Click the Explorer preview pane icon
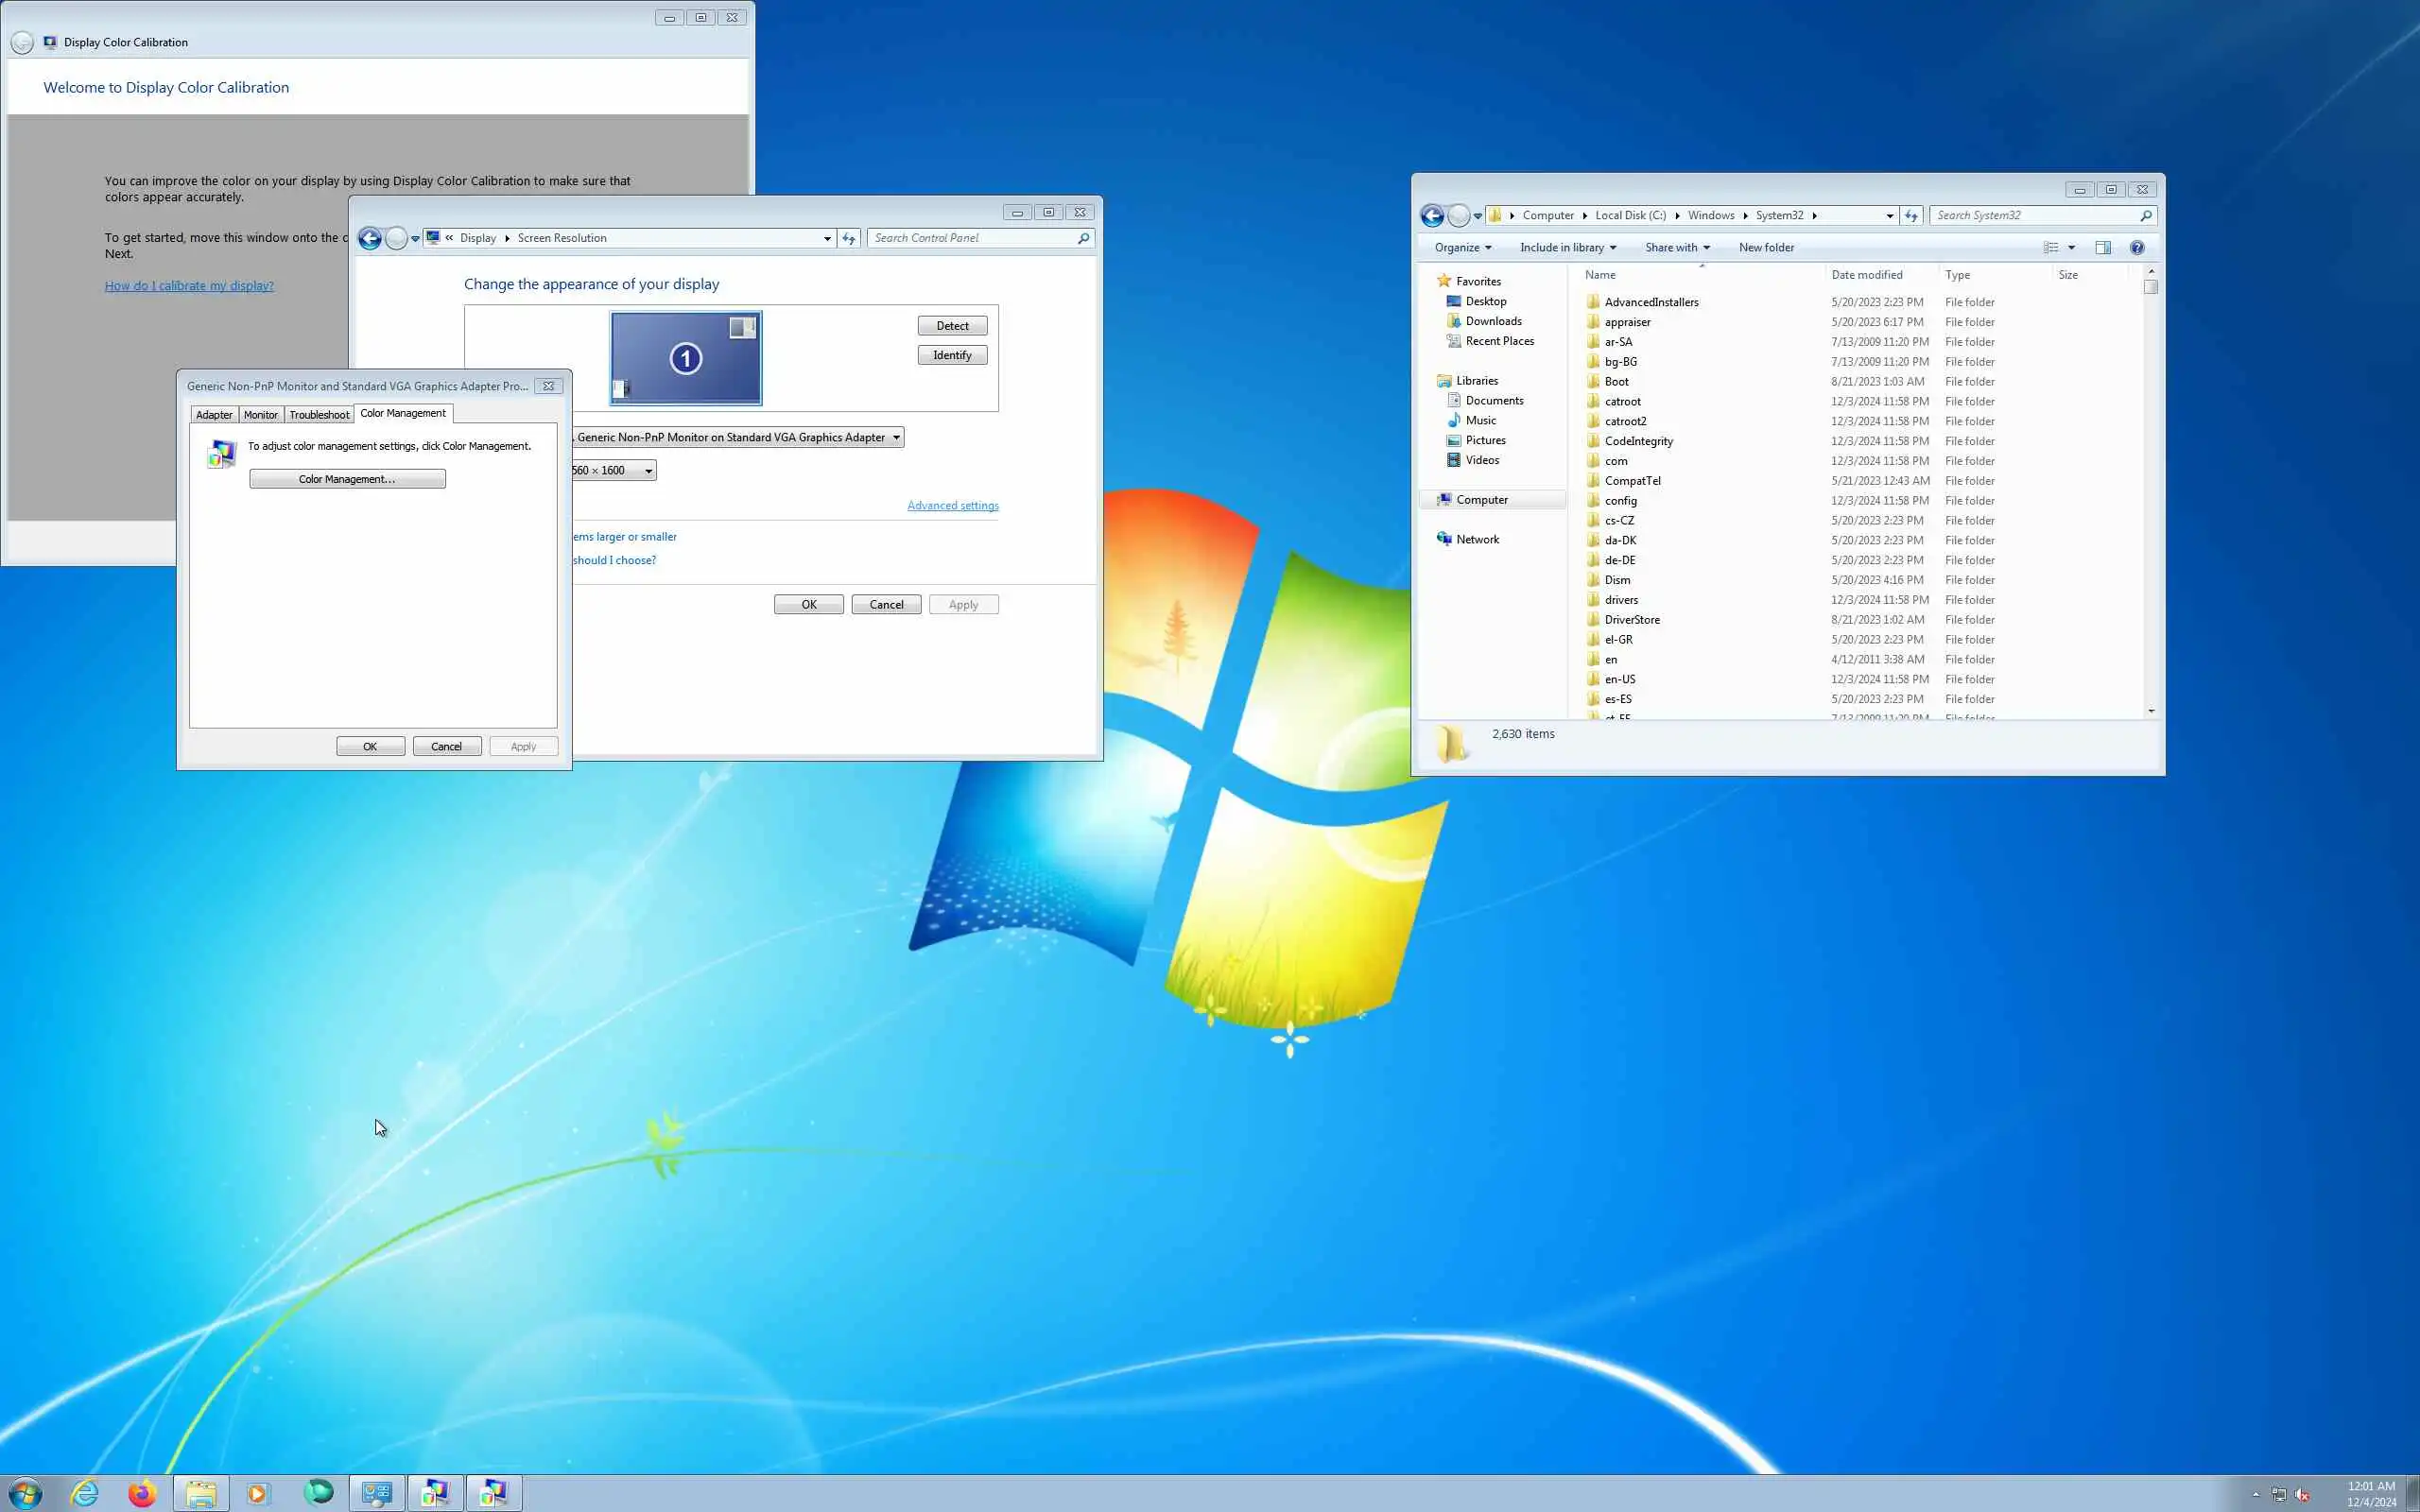Screen dimensions: 2420x1512 2103,247
